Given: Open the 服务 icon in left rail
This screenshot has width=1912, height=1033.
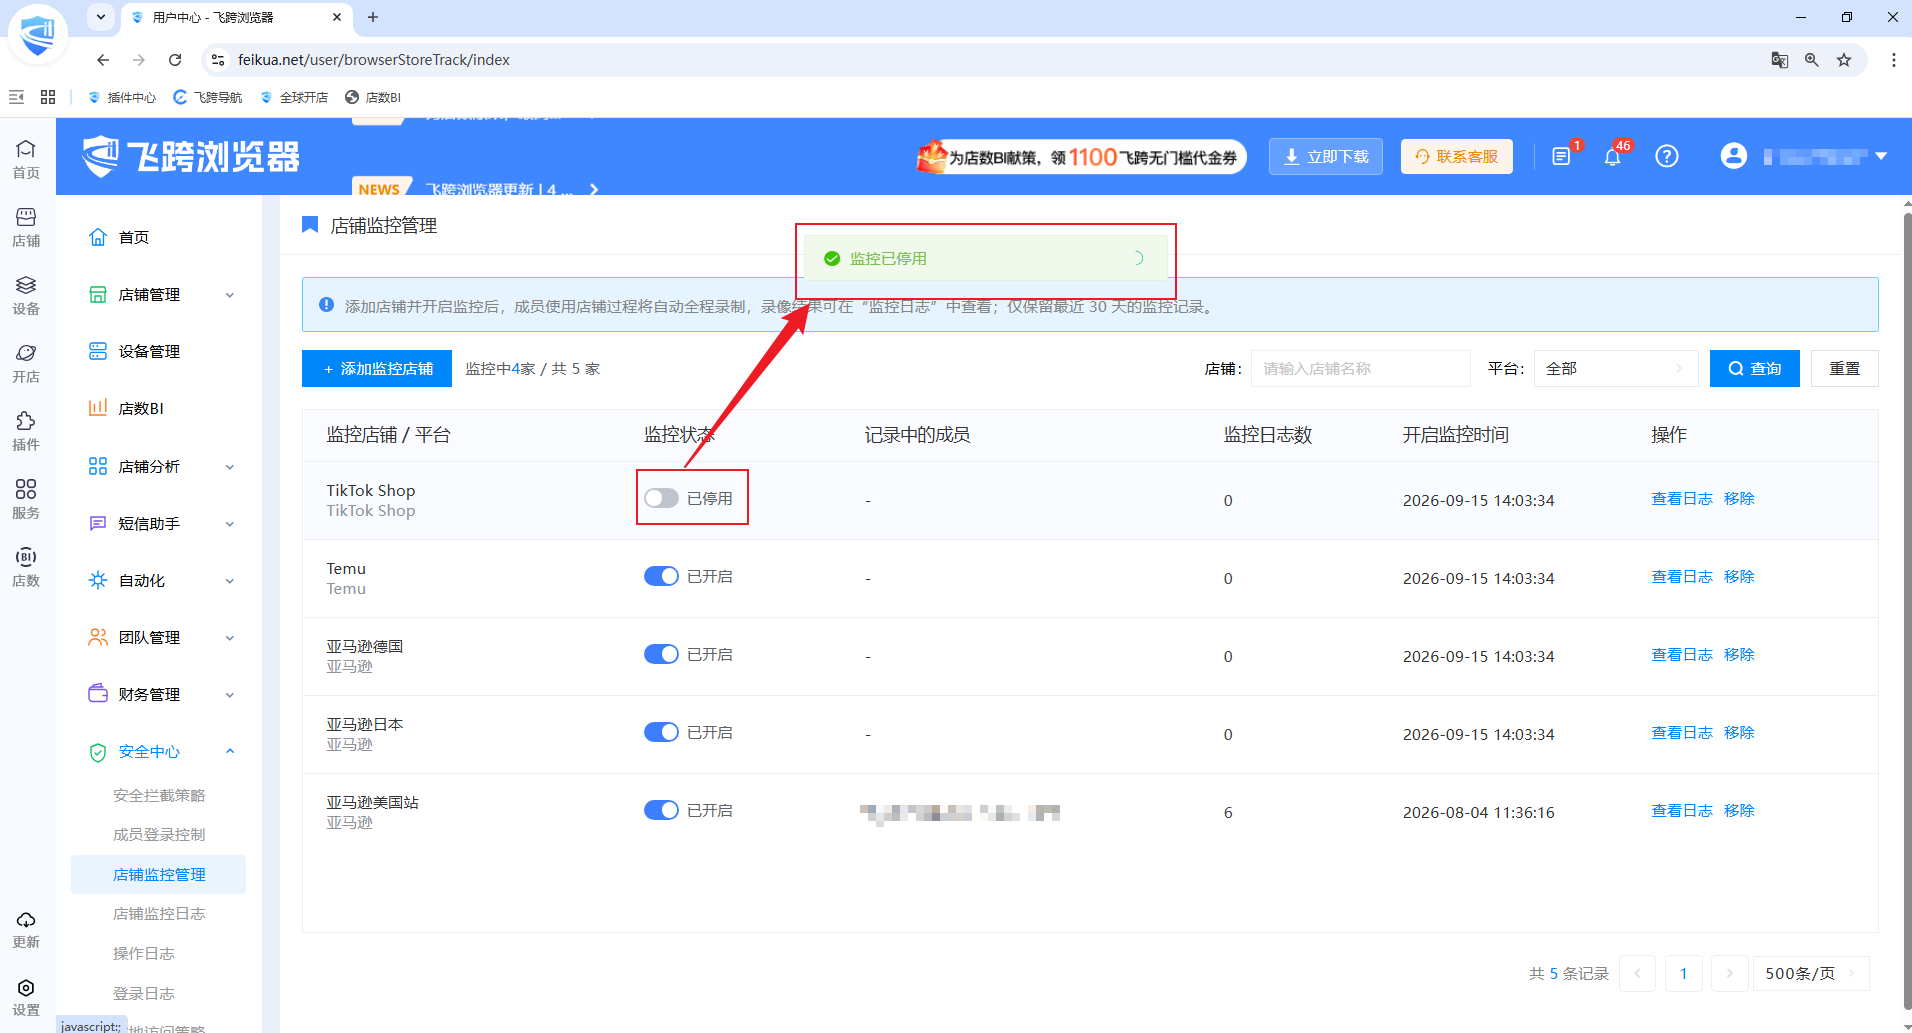Looking at the screenshot, I should coord(26,499).
